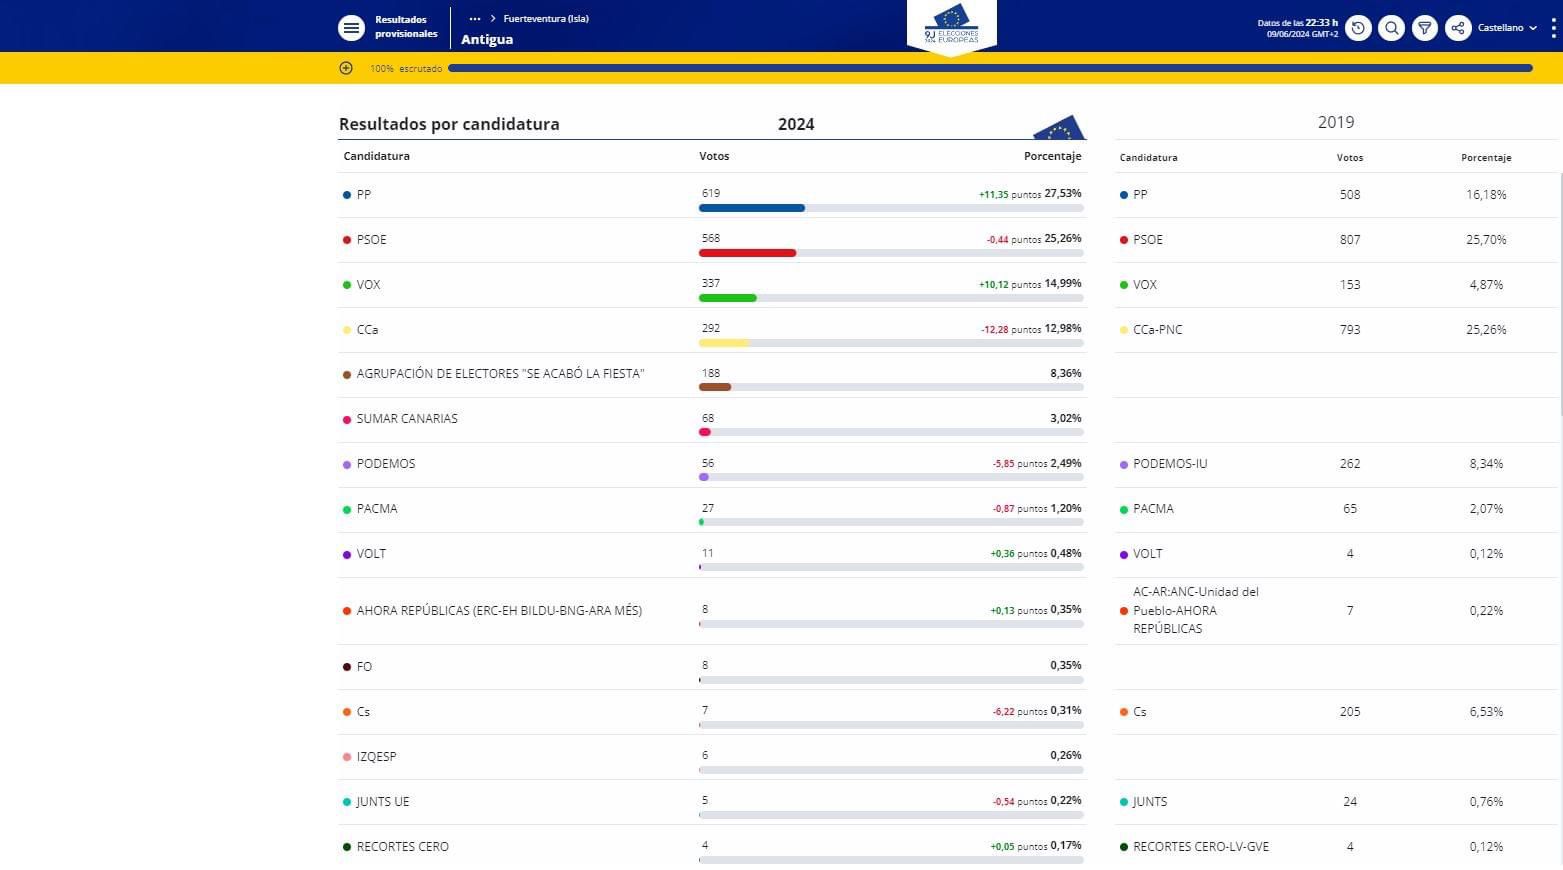1563x870 pixels.
Task: Click the 2019 CCa-PNC row
Action: tap(1336, 330)
